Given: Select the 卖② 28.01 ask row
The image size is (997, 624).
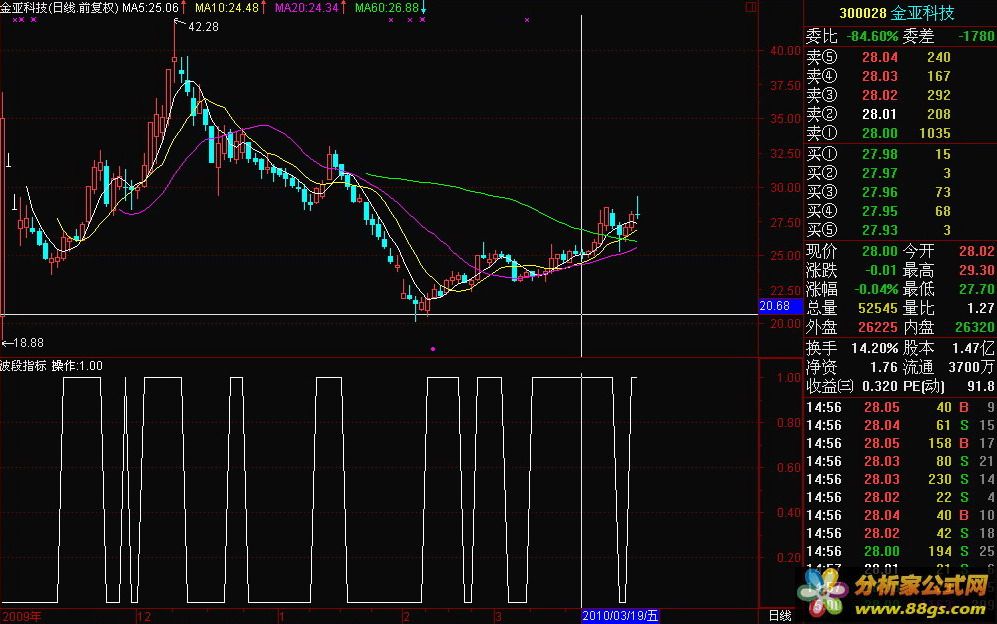Looking at the screenshot, I should tap(900, 114).
